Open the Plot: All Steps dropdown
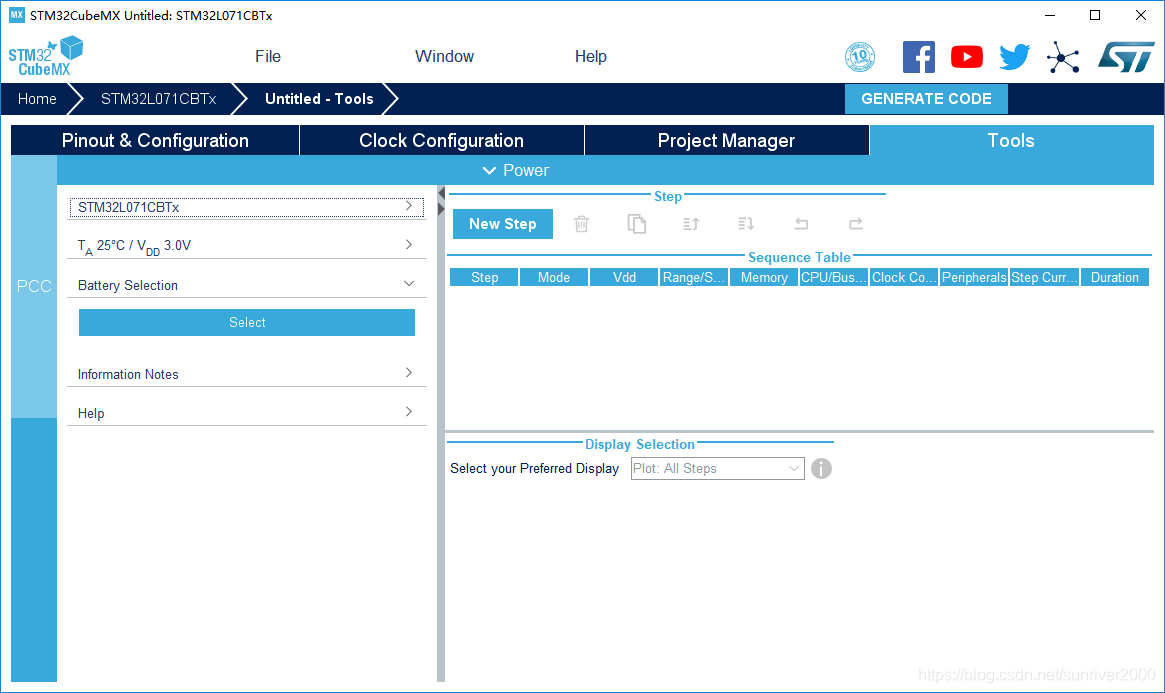Screen dimensions: 1165x693 (x=718, y=469)
